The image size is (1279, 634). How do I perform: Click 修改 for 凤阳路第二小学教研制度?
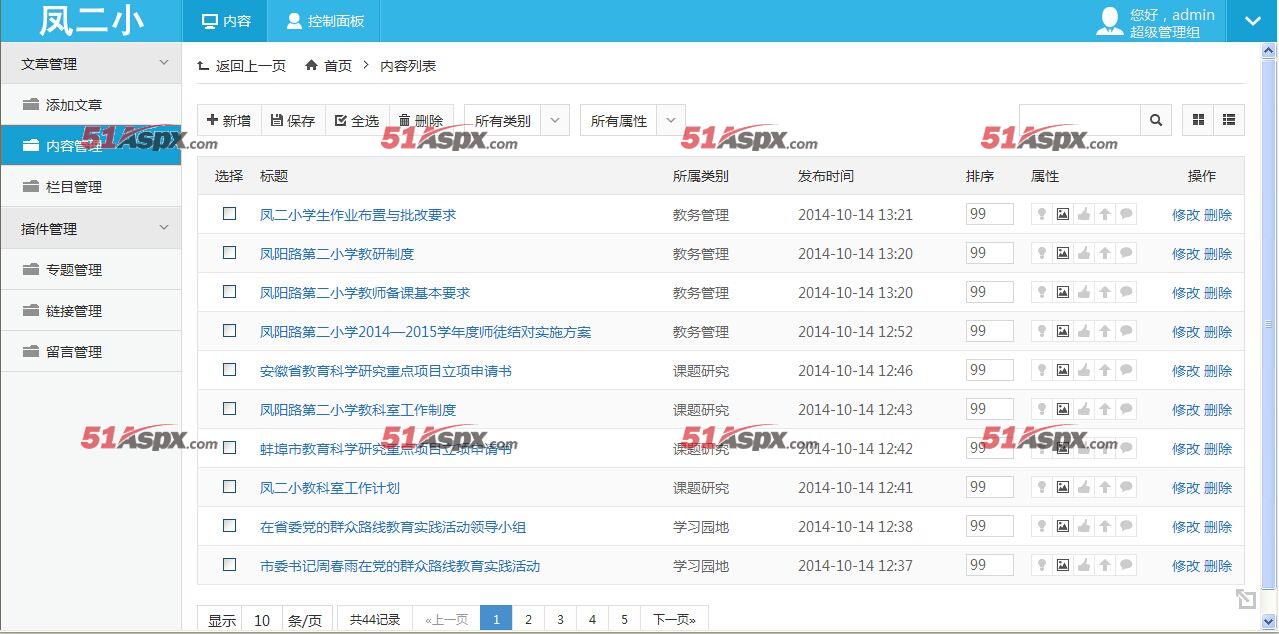[x=1185, y=253]
